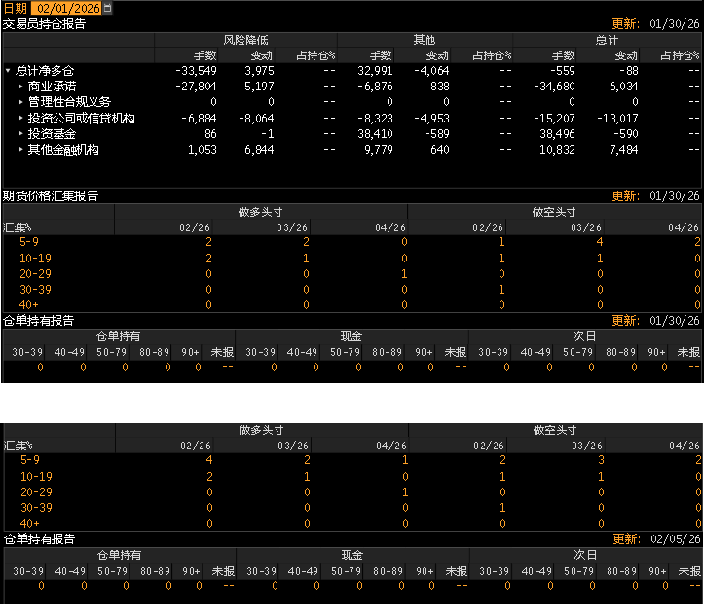Select the -33,549 value in 总计净多仓 row
Viewport: 704px width, 604px height.
coord(195,71)
